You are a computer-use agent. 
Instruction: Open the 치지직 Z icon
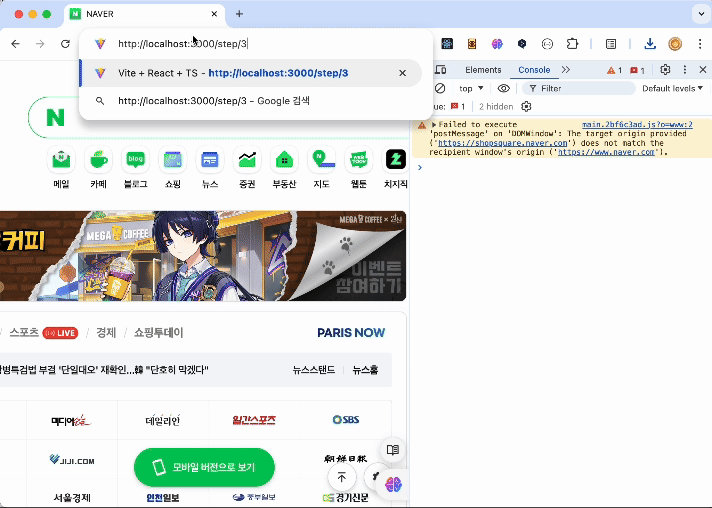point(396,160)
